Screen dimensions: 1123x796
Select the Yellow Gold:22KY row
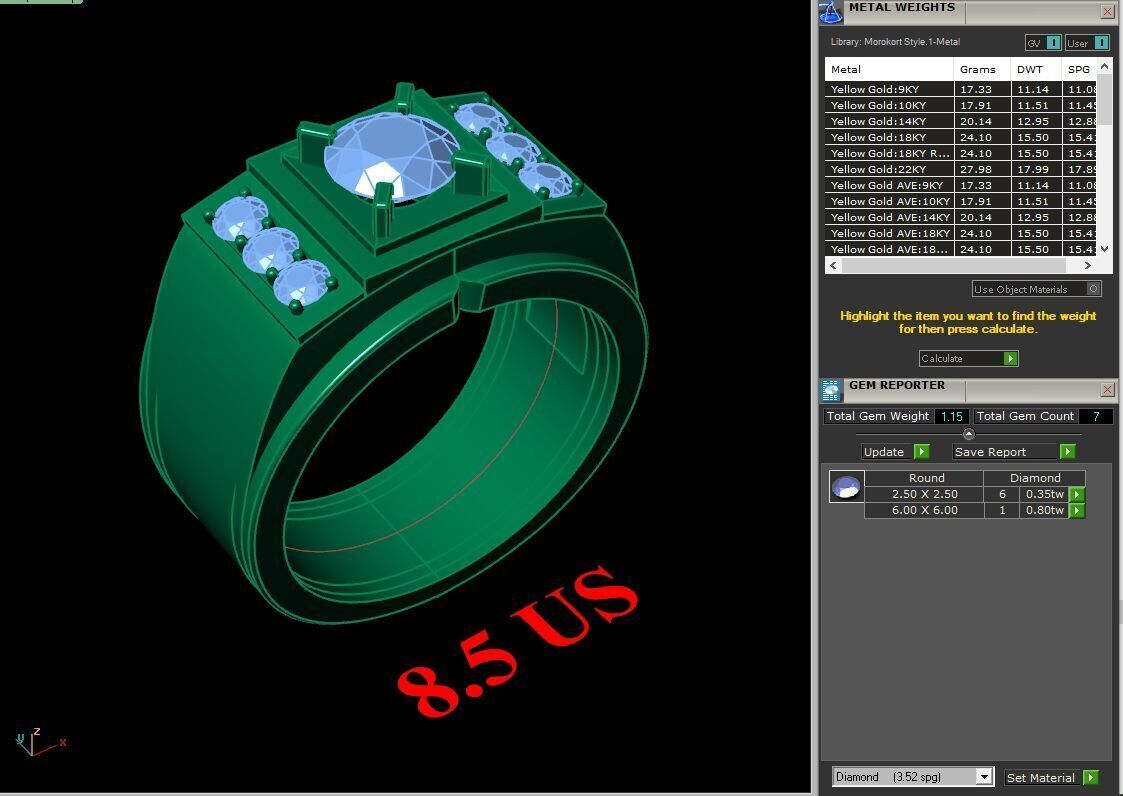tap(960, 169)
